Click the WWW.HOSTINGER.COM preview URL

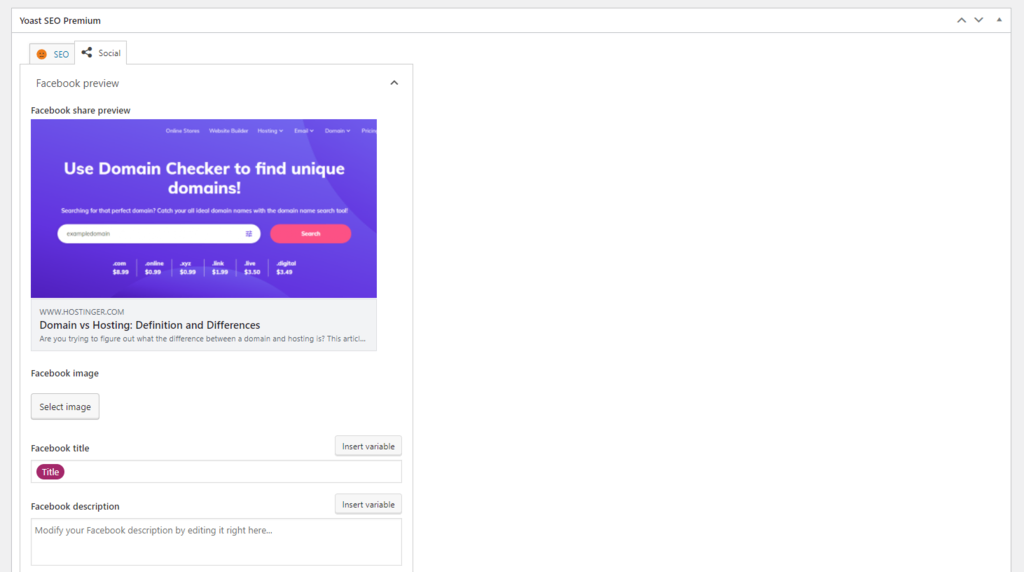point(82,312)
